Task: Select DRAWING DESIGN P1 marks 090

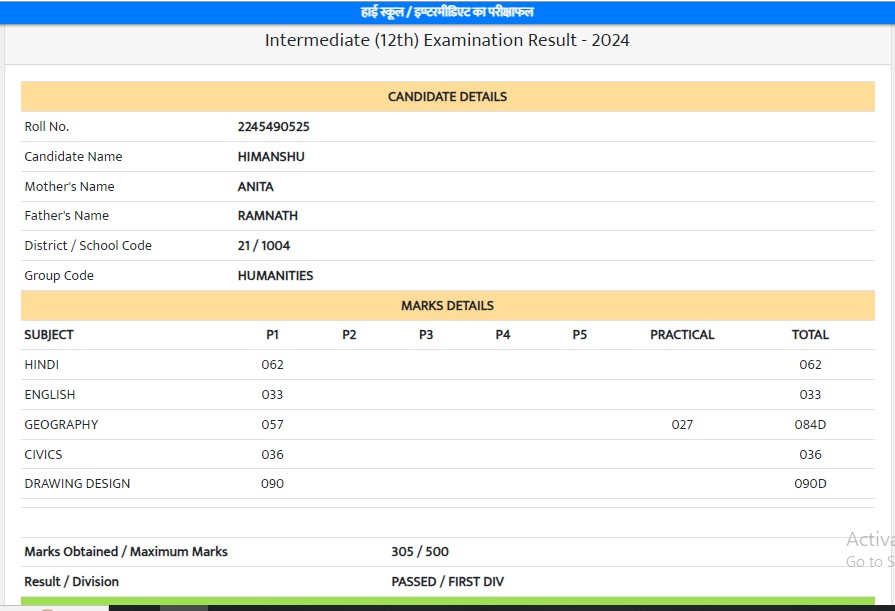Action: 272,484
